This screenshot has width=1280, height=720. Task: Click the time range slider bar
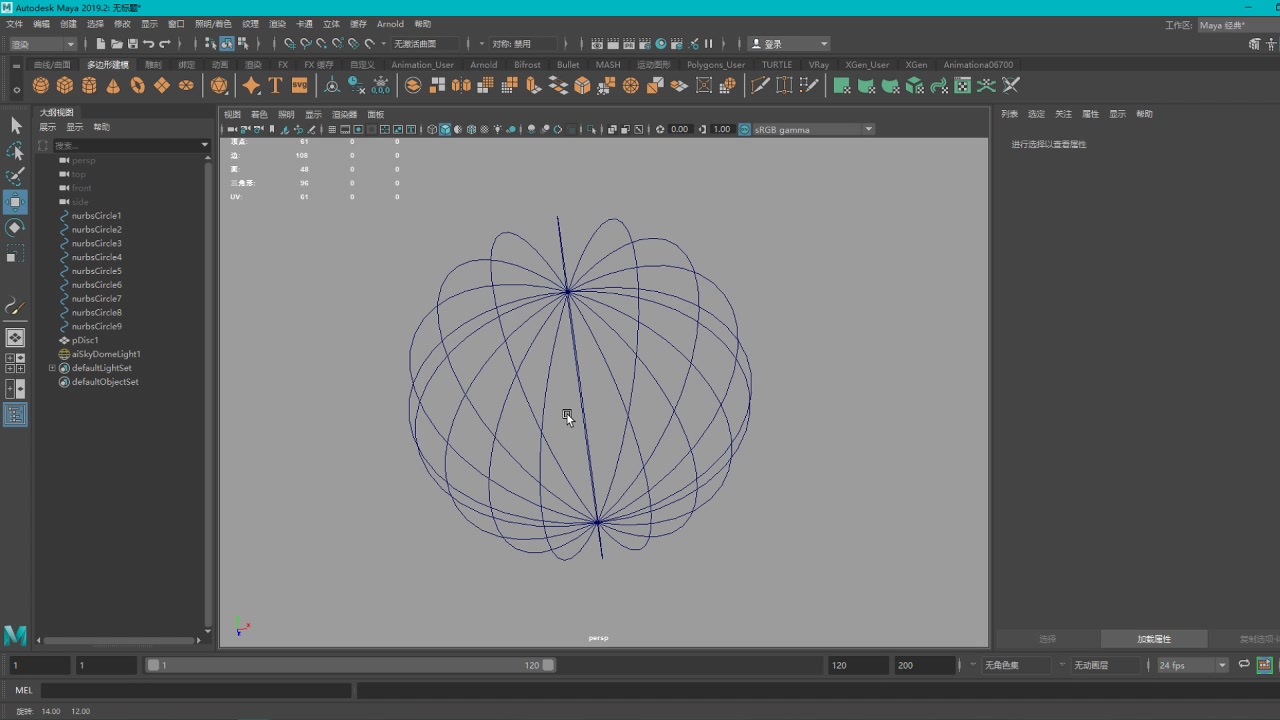tap(350, 665)
